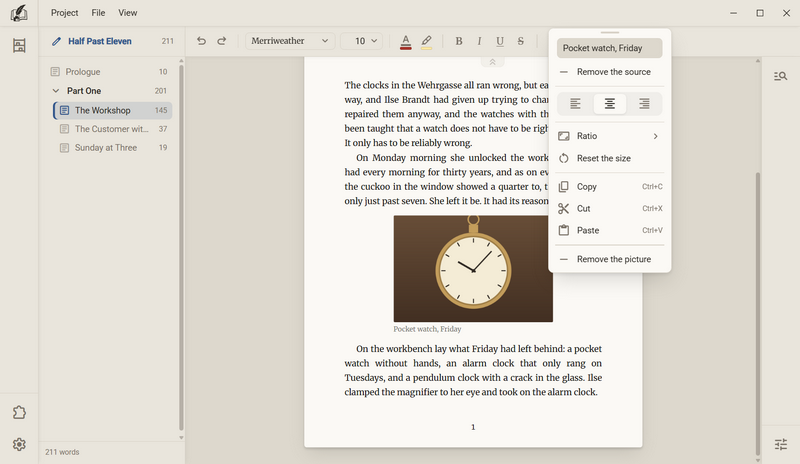800x464 pixels.
Task: Open the plugins puzzle-piece icon
Action: (19, 412)
